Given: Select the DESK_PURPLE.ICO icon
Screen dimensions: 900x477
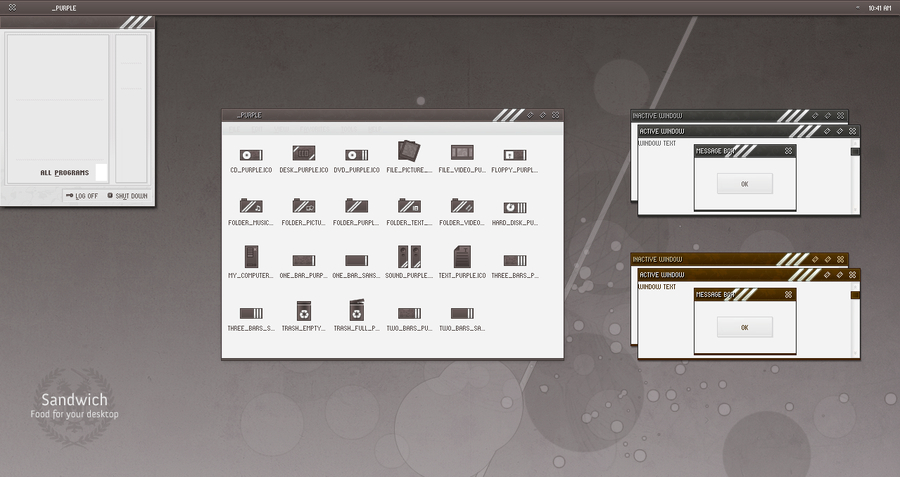Looking at the screenshot, I should 304,153.
